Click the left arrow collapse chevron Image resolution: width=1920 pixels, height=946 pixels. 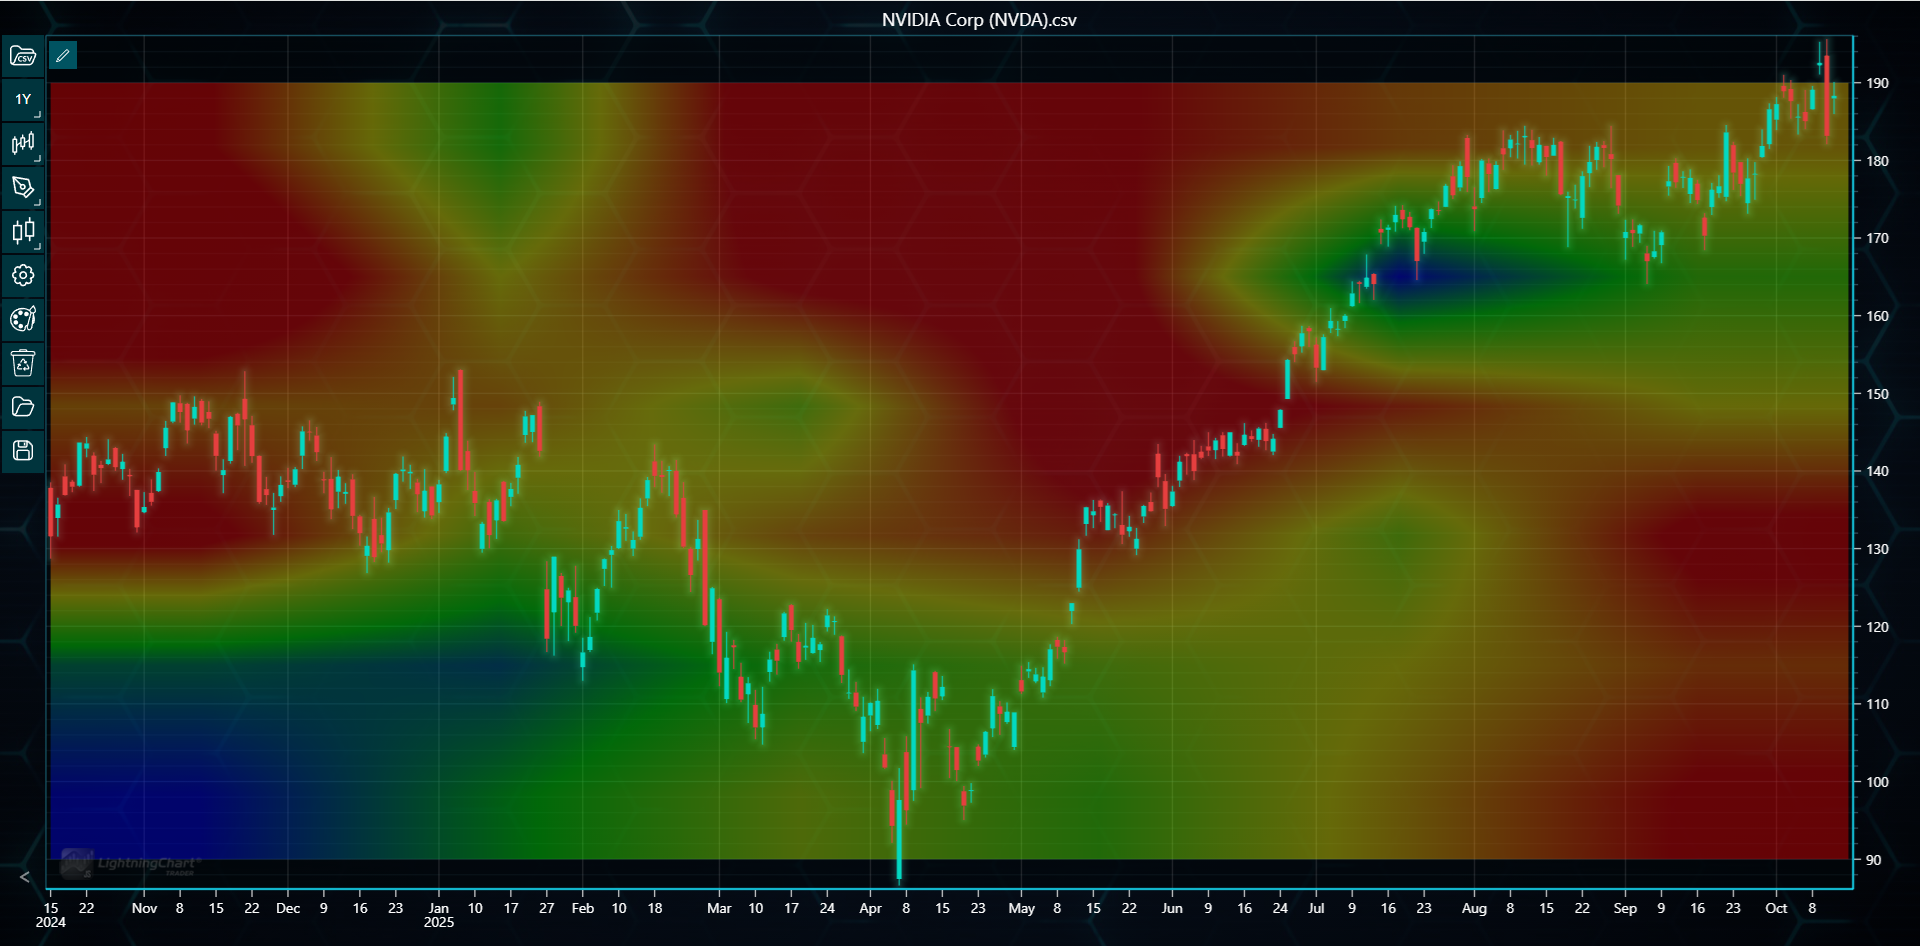coord(25,877)
